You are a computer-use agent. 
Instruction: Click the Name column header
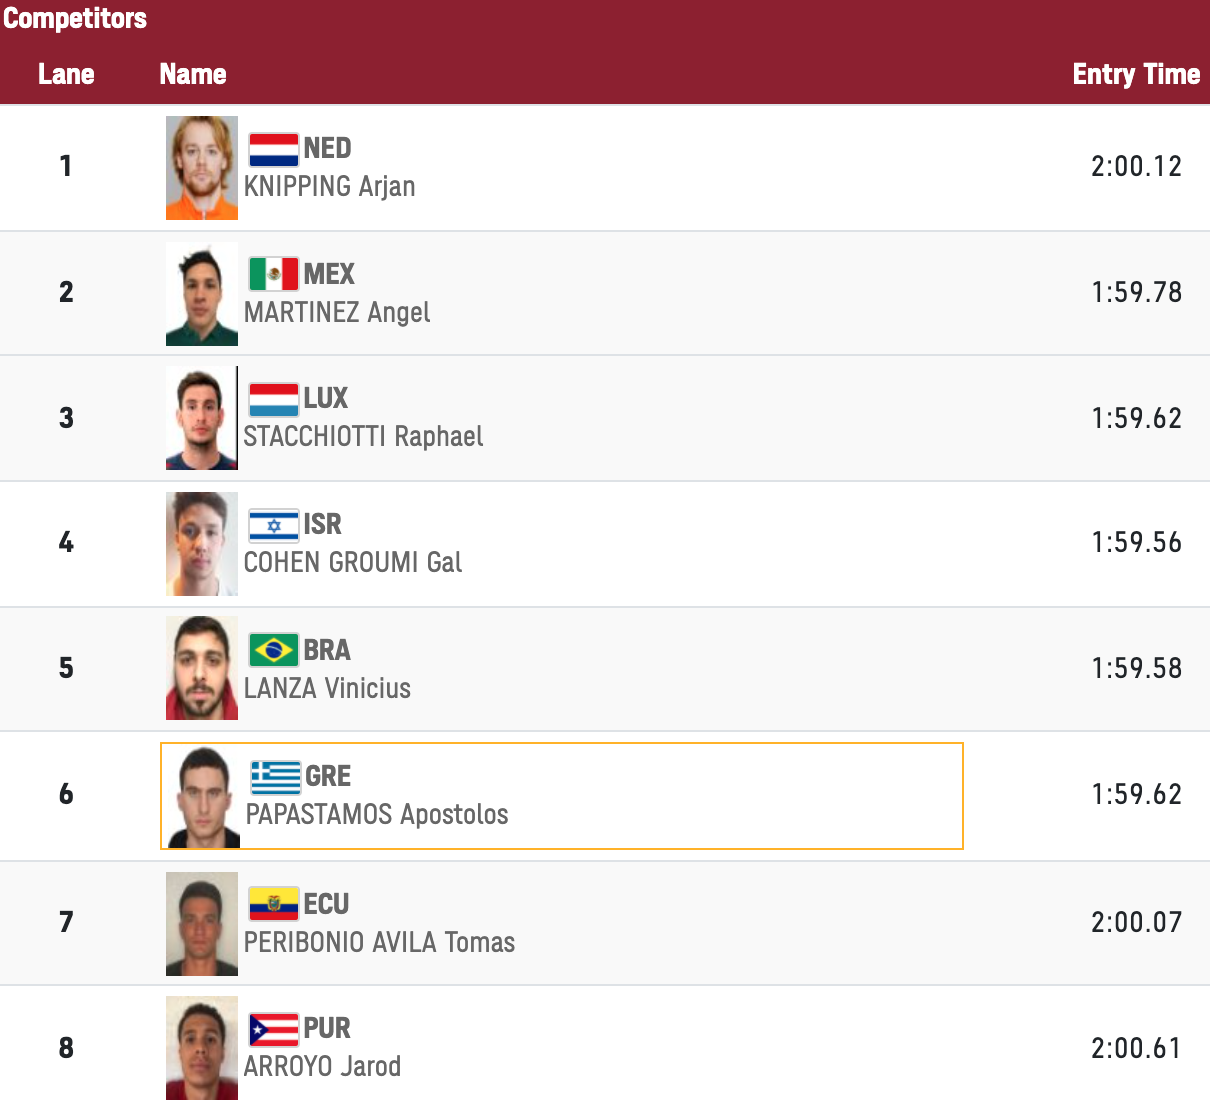[x=193, y=74]
